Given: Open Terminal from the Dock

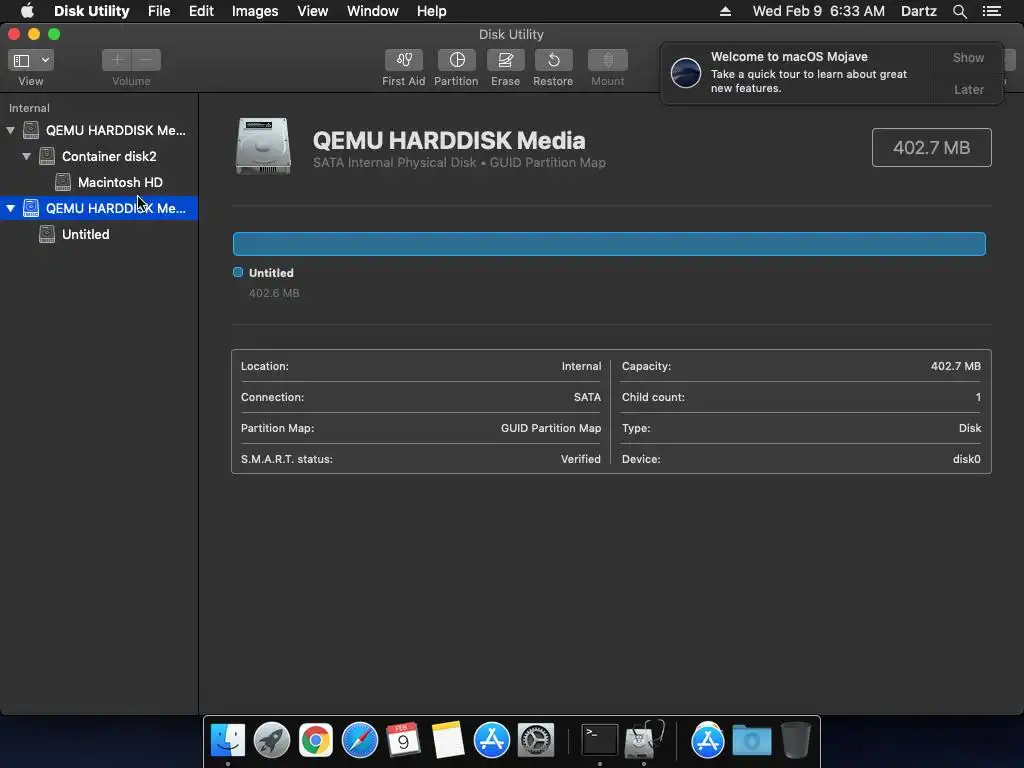Looking at the screenshot, I should click(x=600, y=741).
